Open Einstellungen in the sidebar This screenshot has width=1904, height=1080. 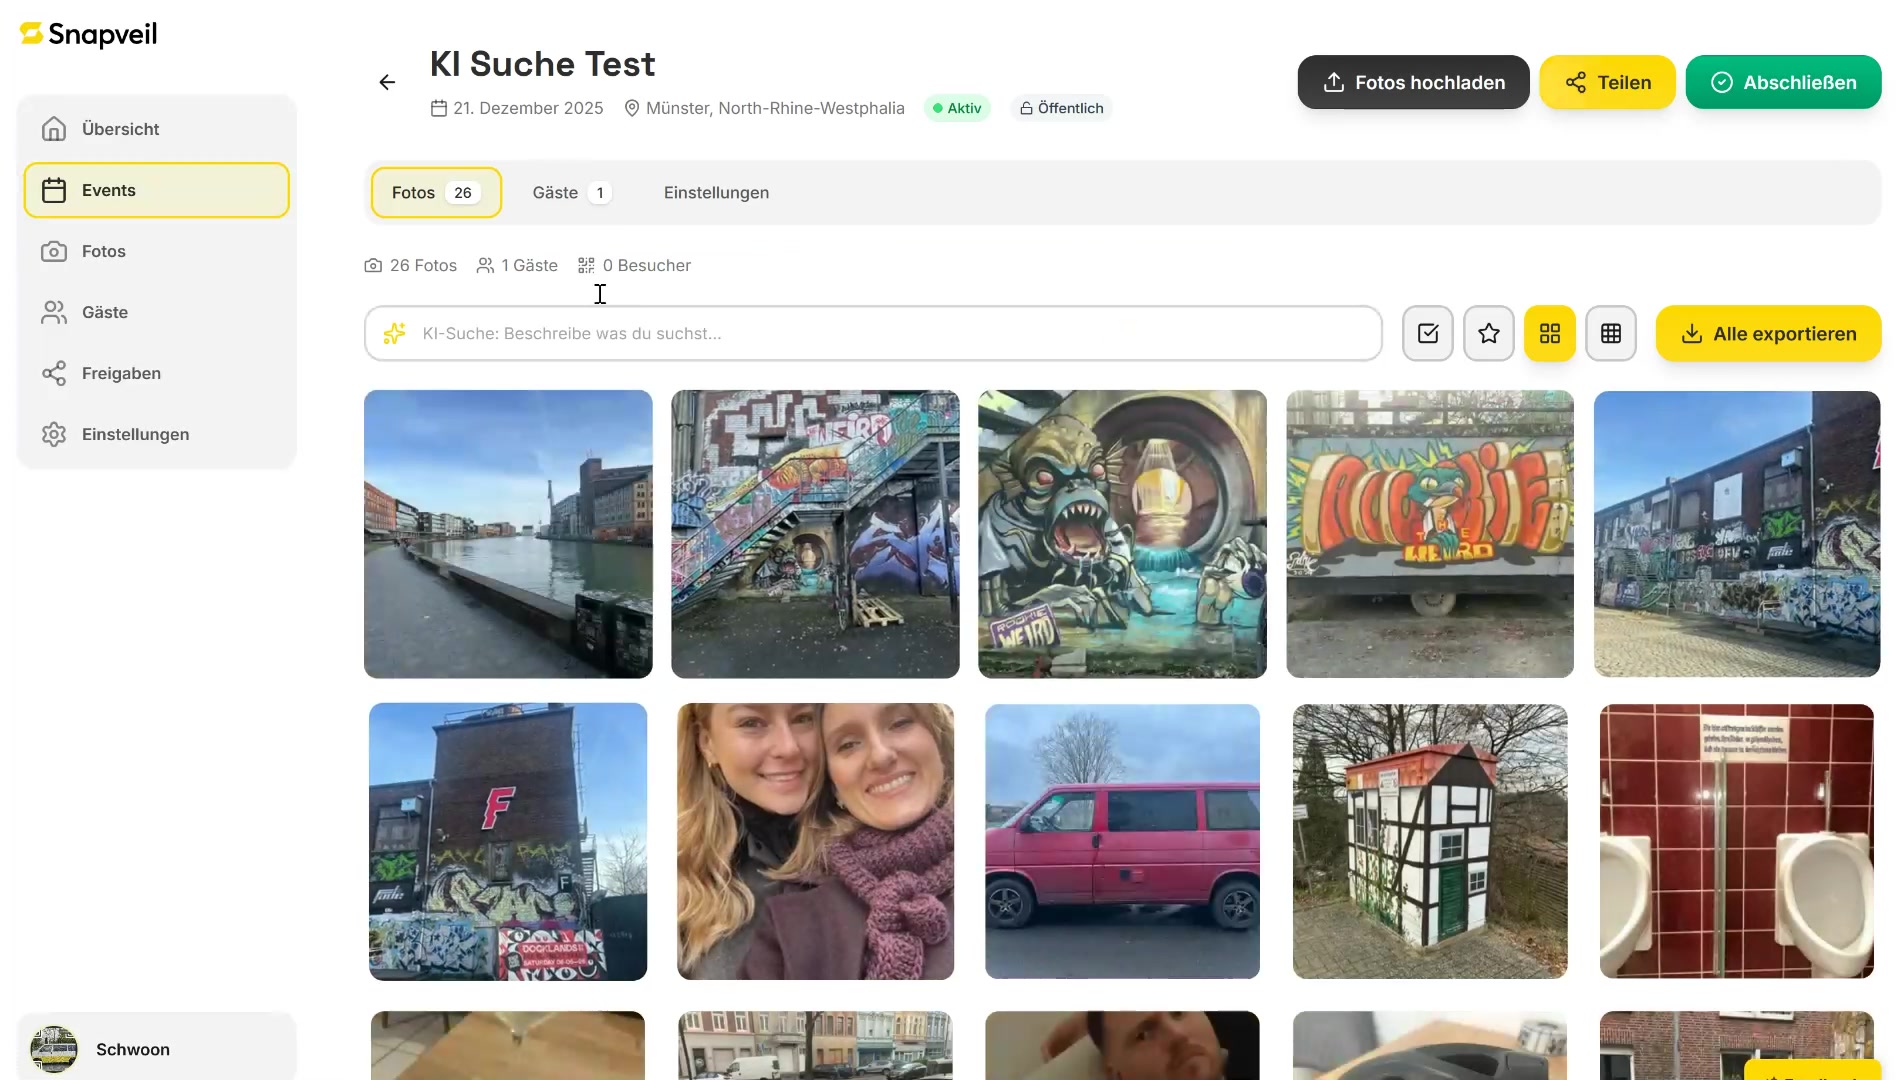click(x=135, y=434)
